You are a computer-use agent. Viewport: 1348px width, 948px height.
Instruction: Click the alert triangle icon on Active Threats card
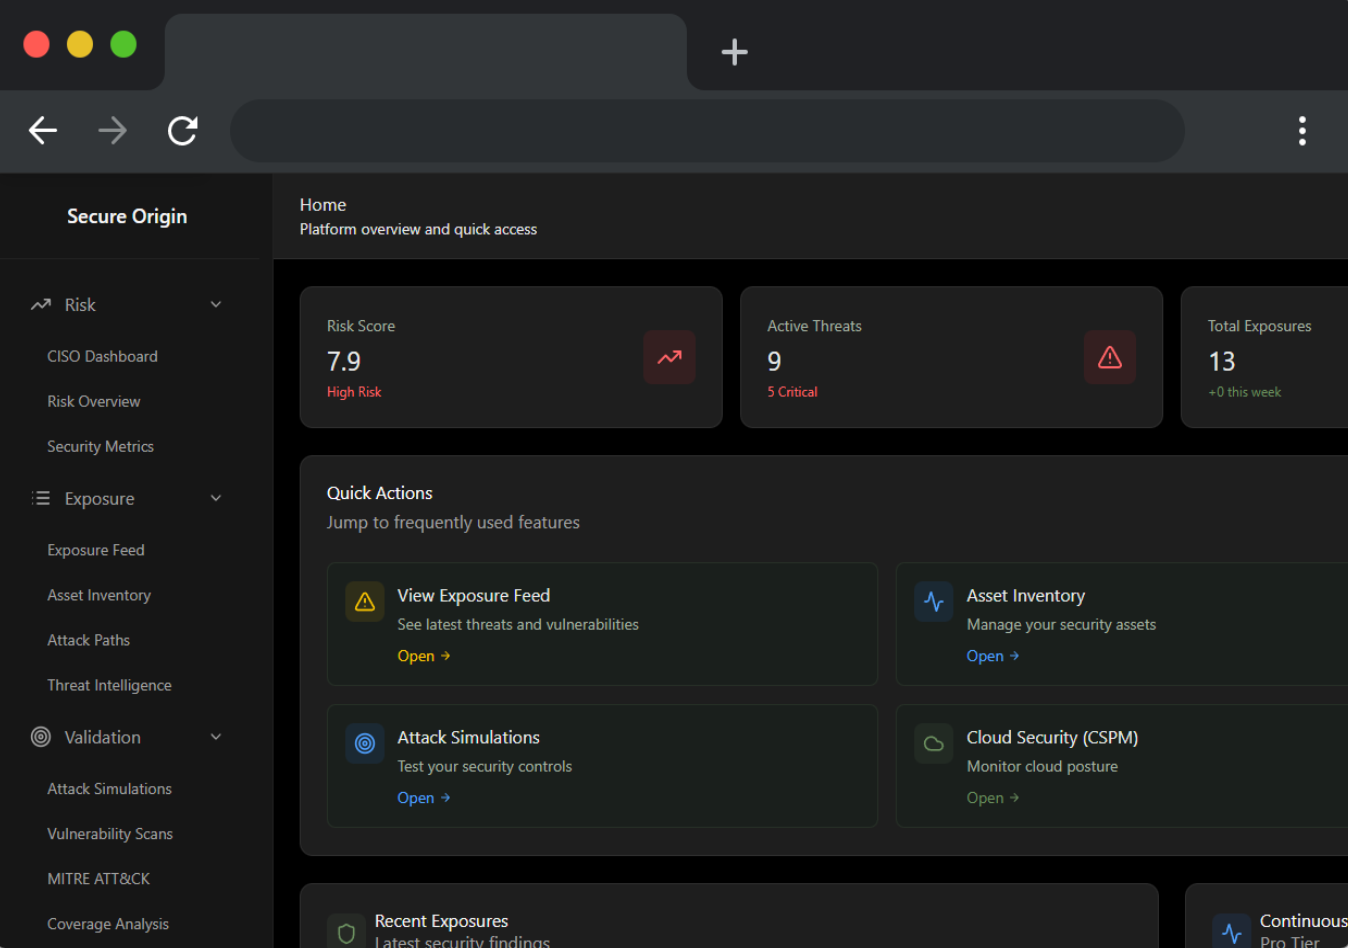click(x=1109, y=357)
